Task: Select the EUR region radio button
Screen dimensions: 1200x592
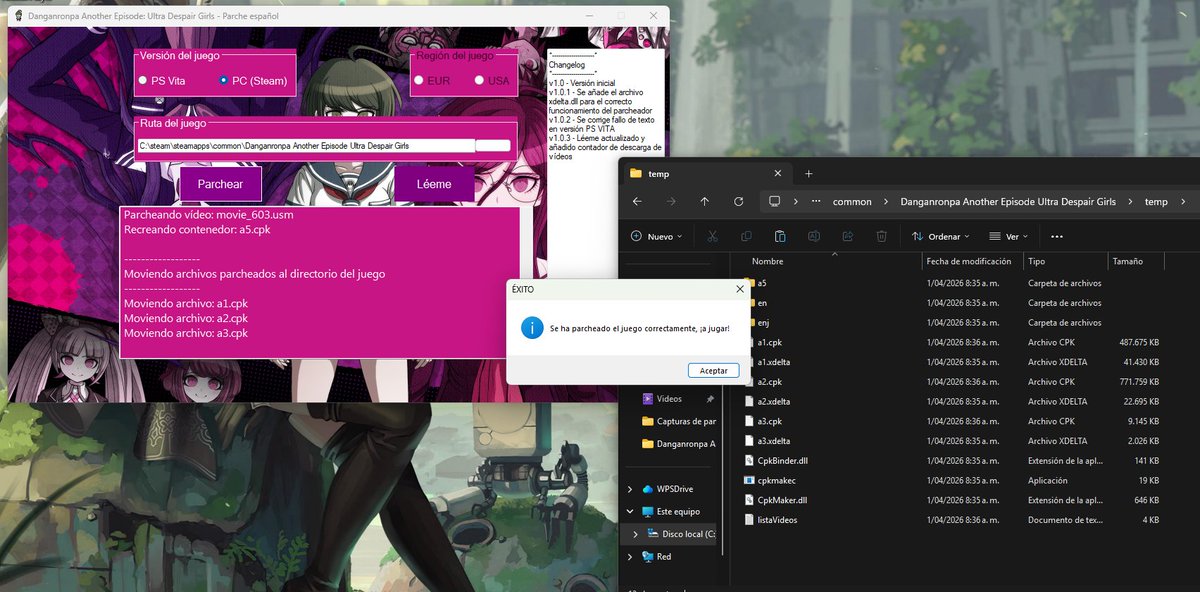Action: coord(419,80)
